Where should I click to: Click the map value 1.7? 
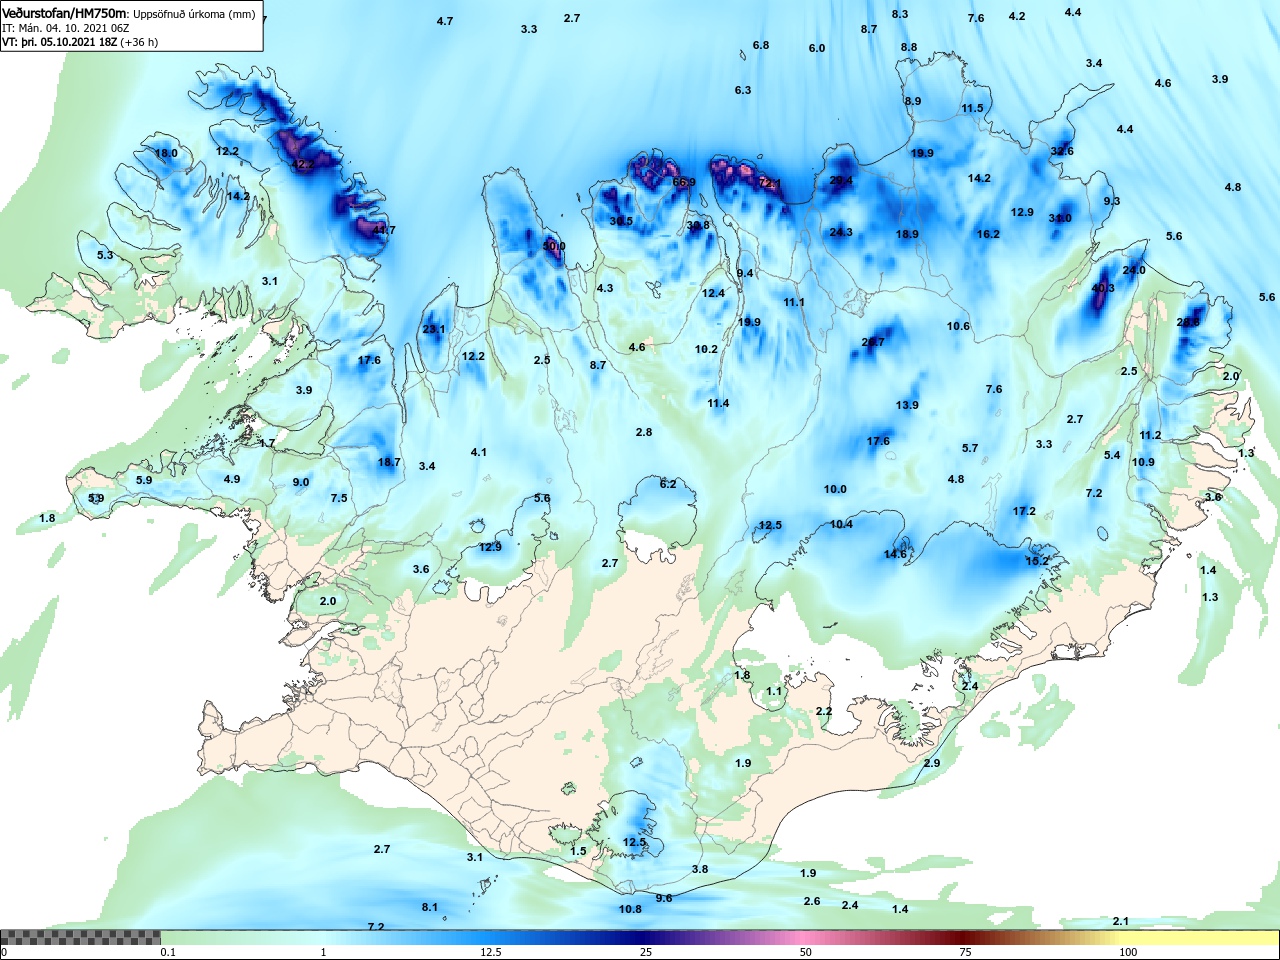(x=267, y=443)
